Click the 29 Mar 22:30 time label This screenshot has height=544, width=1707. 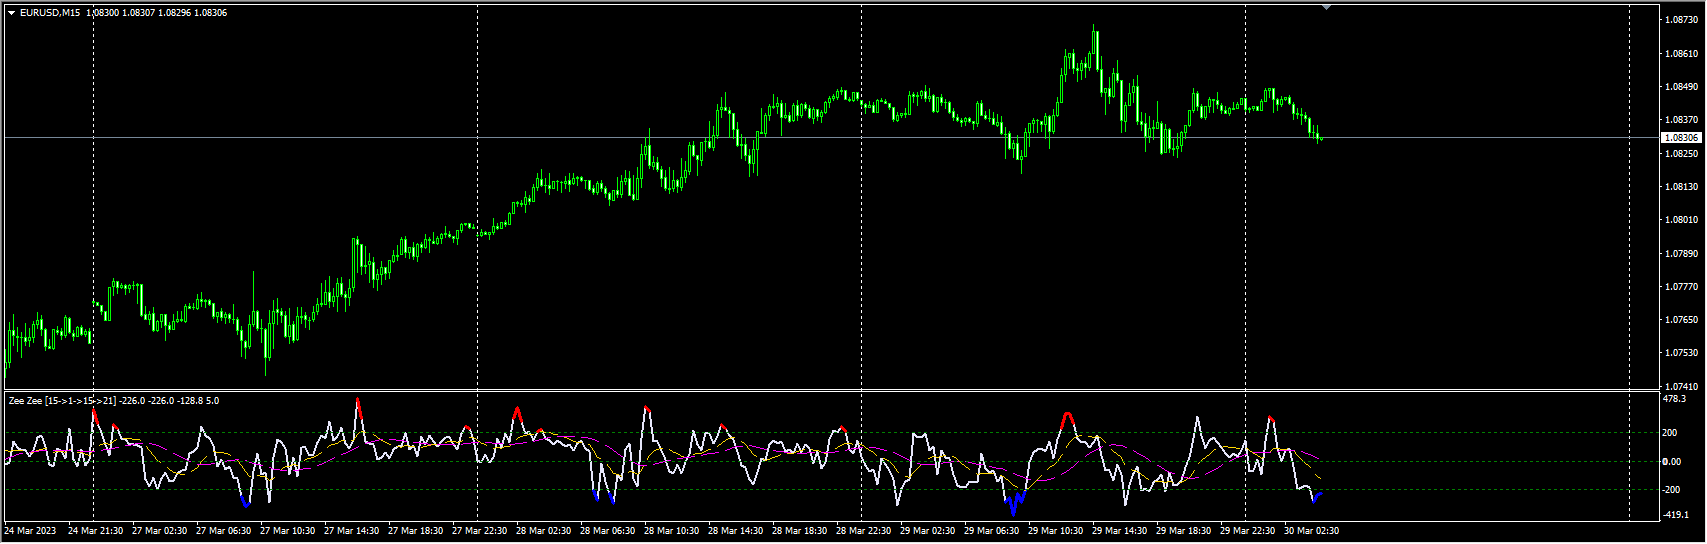point(1248,531)
